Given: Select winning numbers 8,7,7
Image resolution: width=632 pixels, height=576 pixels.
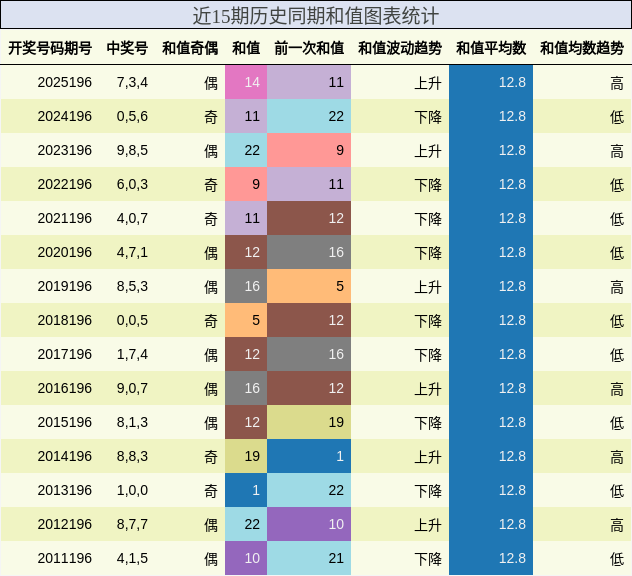Looking at the screenshot, I should point(132,524).
